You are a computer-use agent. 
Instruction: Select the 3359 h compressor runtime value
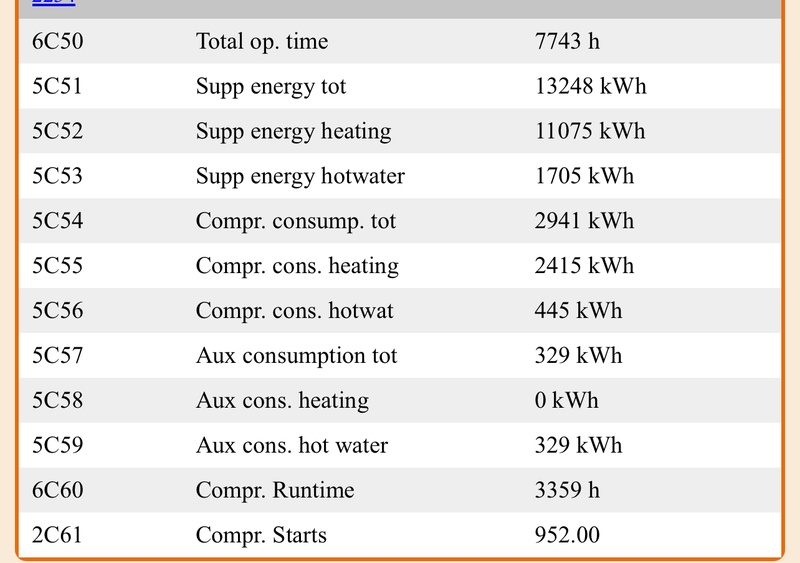(x=567, y=491)
